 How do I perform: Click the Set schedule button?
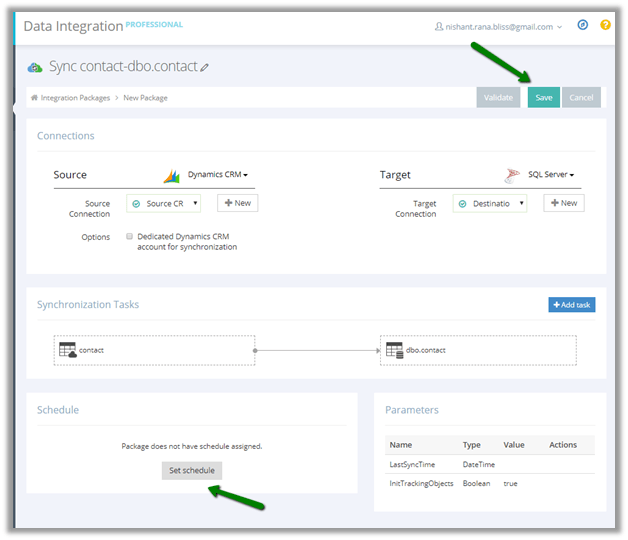(x=191, y=470)
